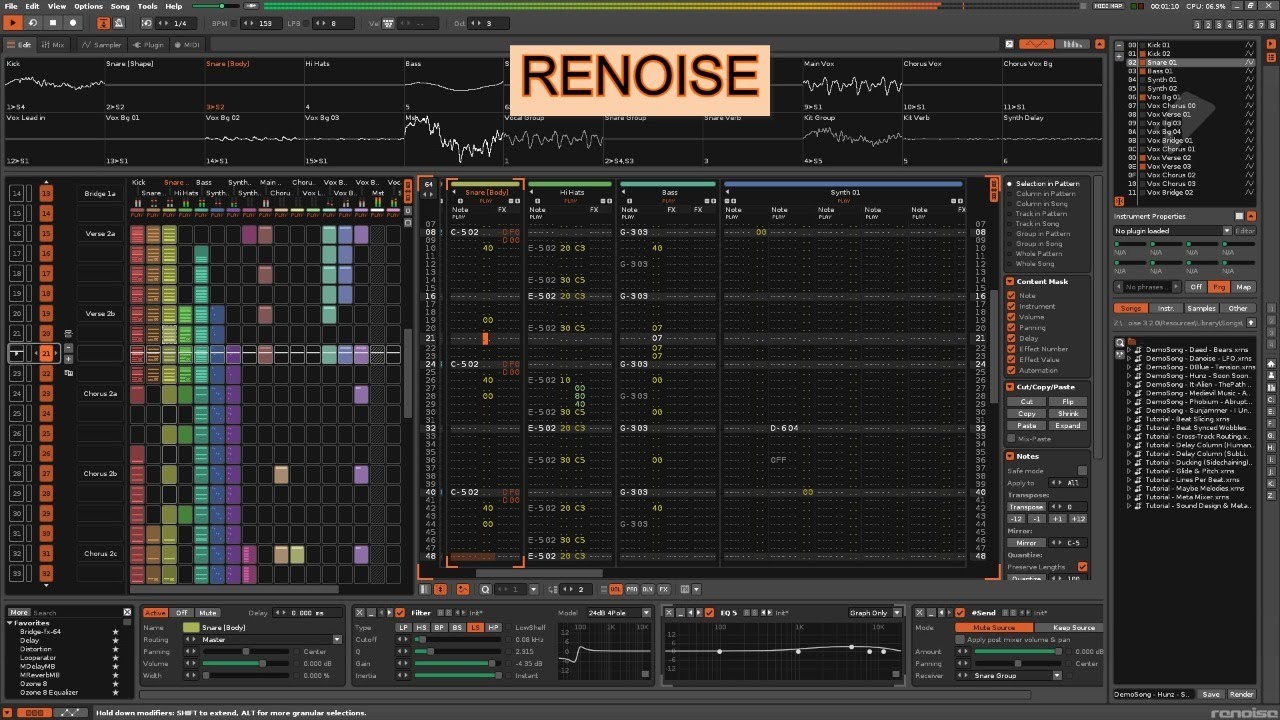1280x720 pixels.
Task: Click the Render button
Action: click(x=1242, y=694)
